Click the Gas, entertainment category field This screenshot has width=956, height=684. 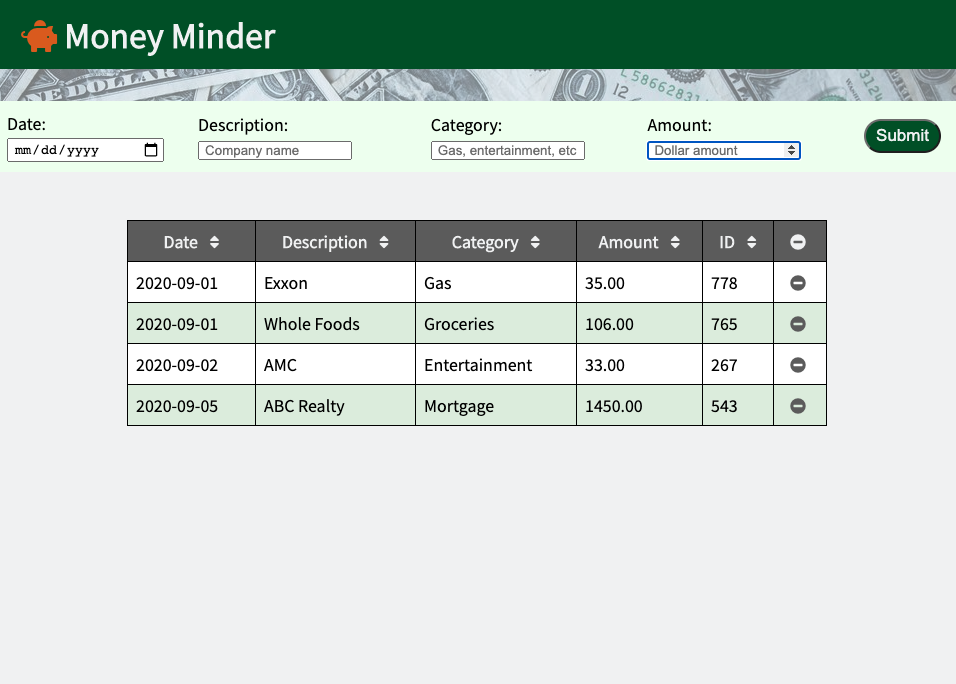(x=507, y=151)
